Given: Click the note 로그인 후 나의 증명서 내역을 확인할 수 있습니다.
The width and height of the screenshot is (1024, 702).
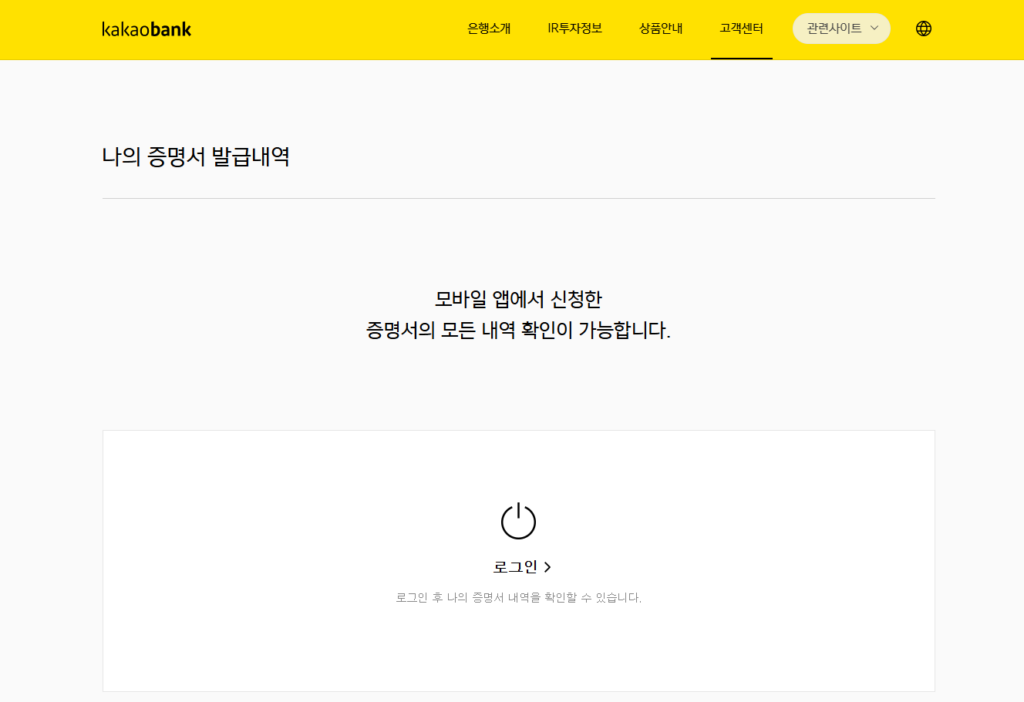Looking at the screenshot, I should pyautogui.click(x=519, y=598).
